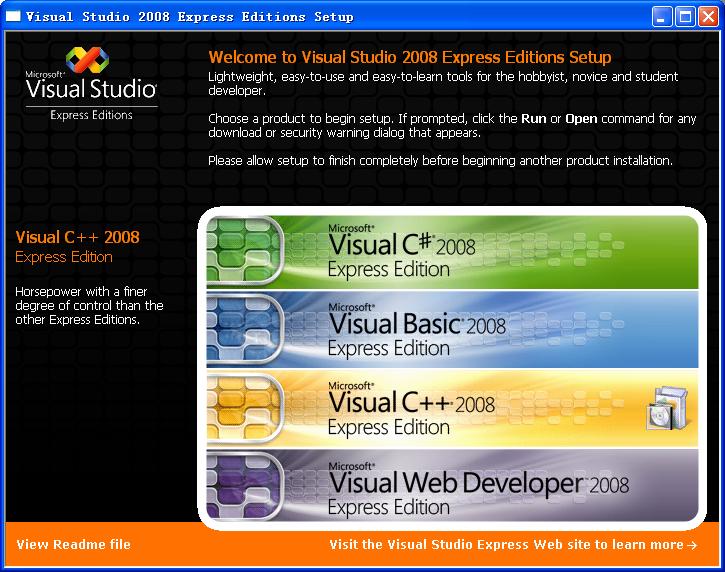Choose the Visual C++ 2008 Express Edition banner
The image size is (725, 572).
[x=452, y=408]
